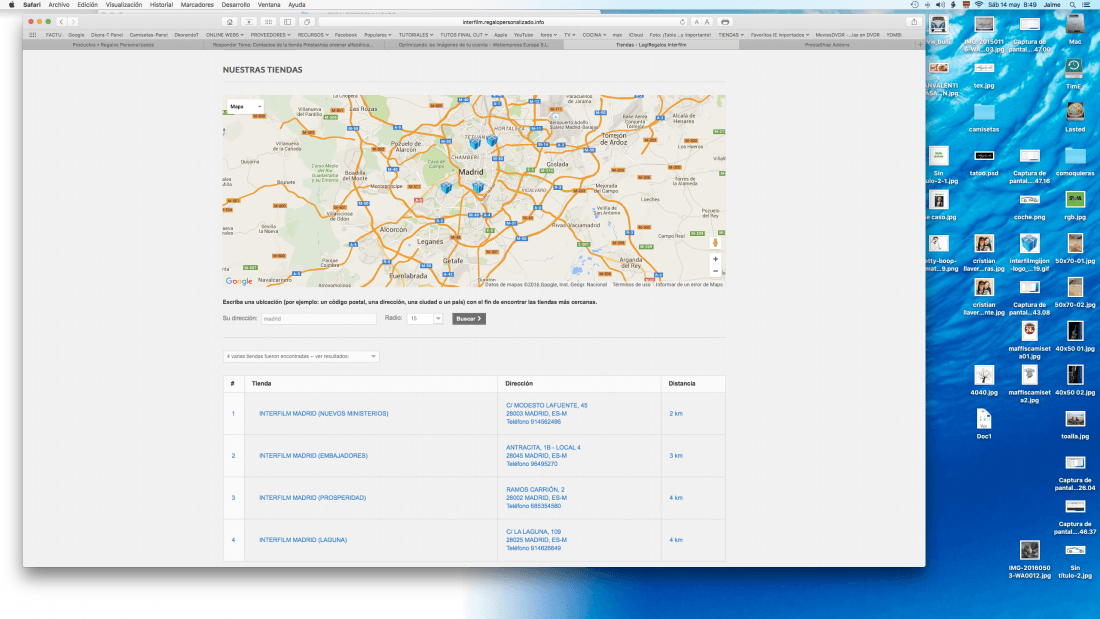Open a new Safari tab with plus
1100x619 pixels.
tap(920, 45)
